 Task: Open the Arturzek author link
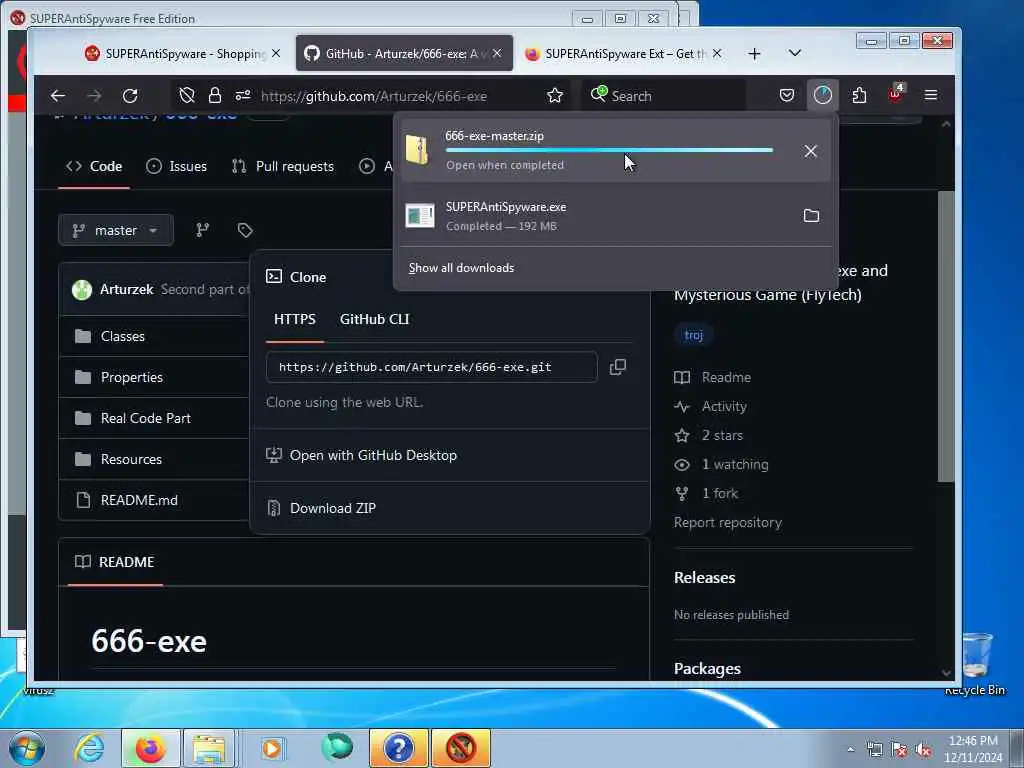(x=126, y=289)
